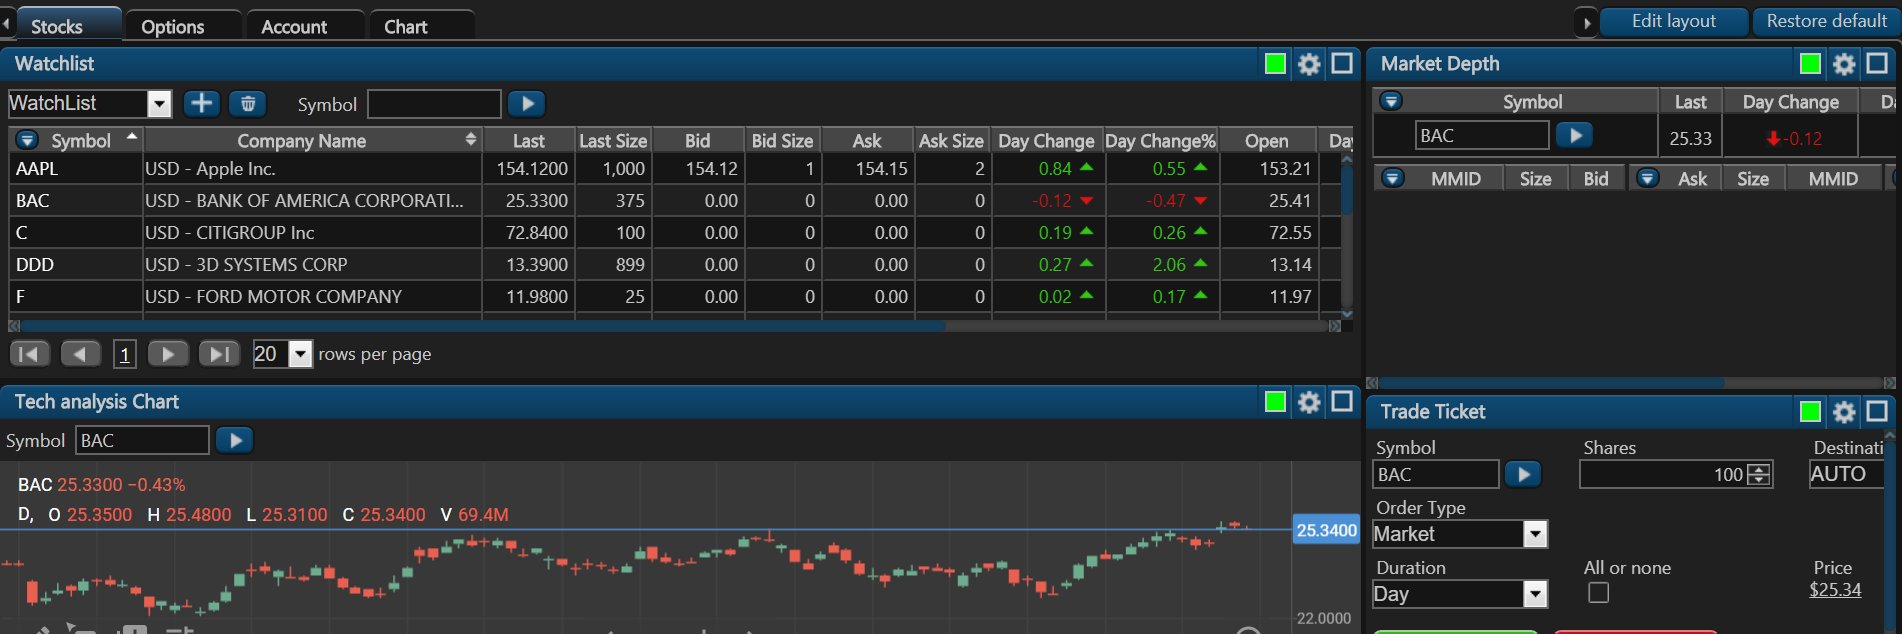Image resolution: width=1902 pixels, height=634 pixels.
Task: Open page number 1 in pagination
Action: (125, 354)
